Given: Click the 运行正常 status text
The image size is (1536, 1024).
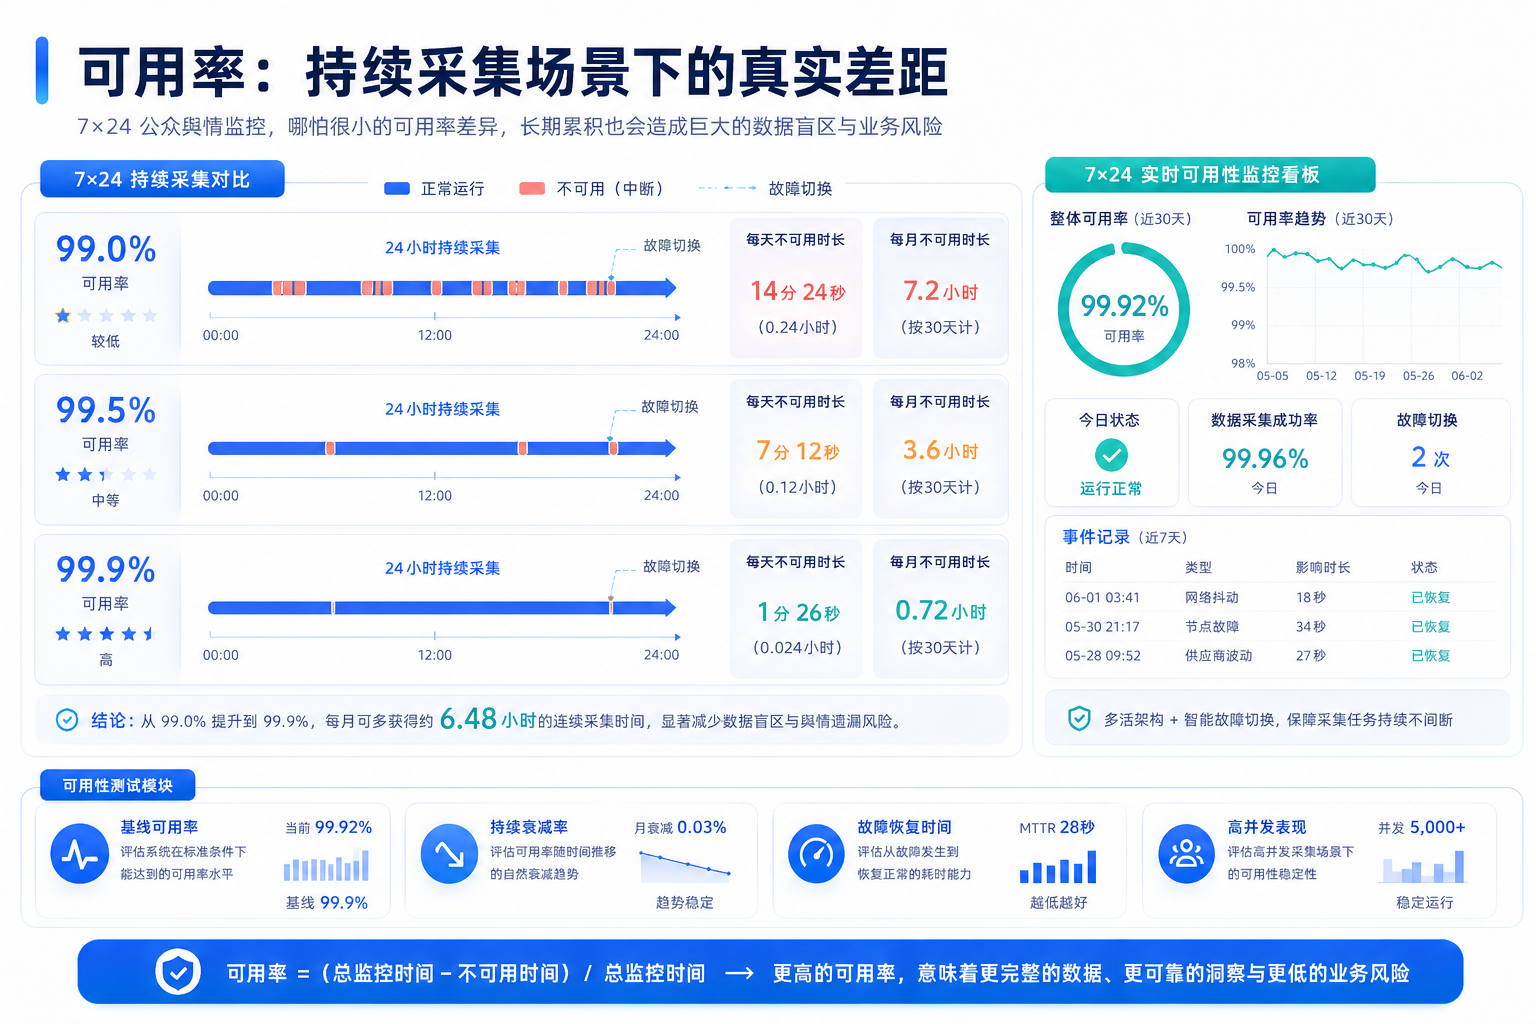Looking at the screenshot, I should 1111,489.
